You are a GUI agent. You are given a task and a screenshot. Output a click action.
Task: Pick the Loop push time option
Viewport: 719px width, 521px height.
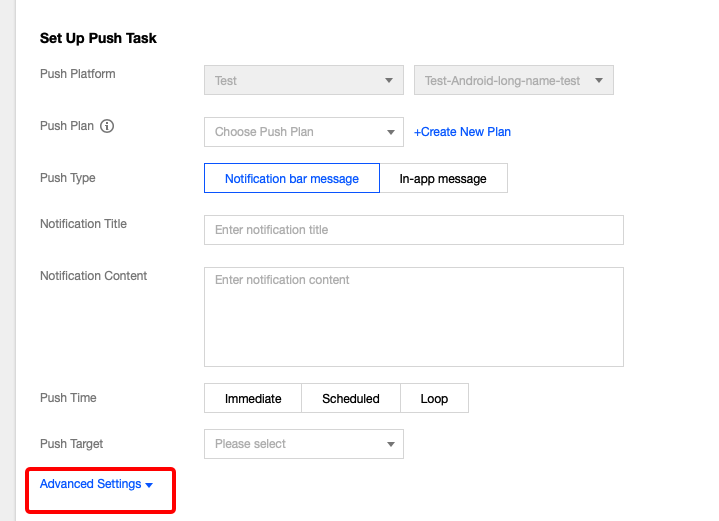pos(434,399)
